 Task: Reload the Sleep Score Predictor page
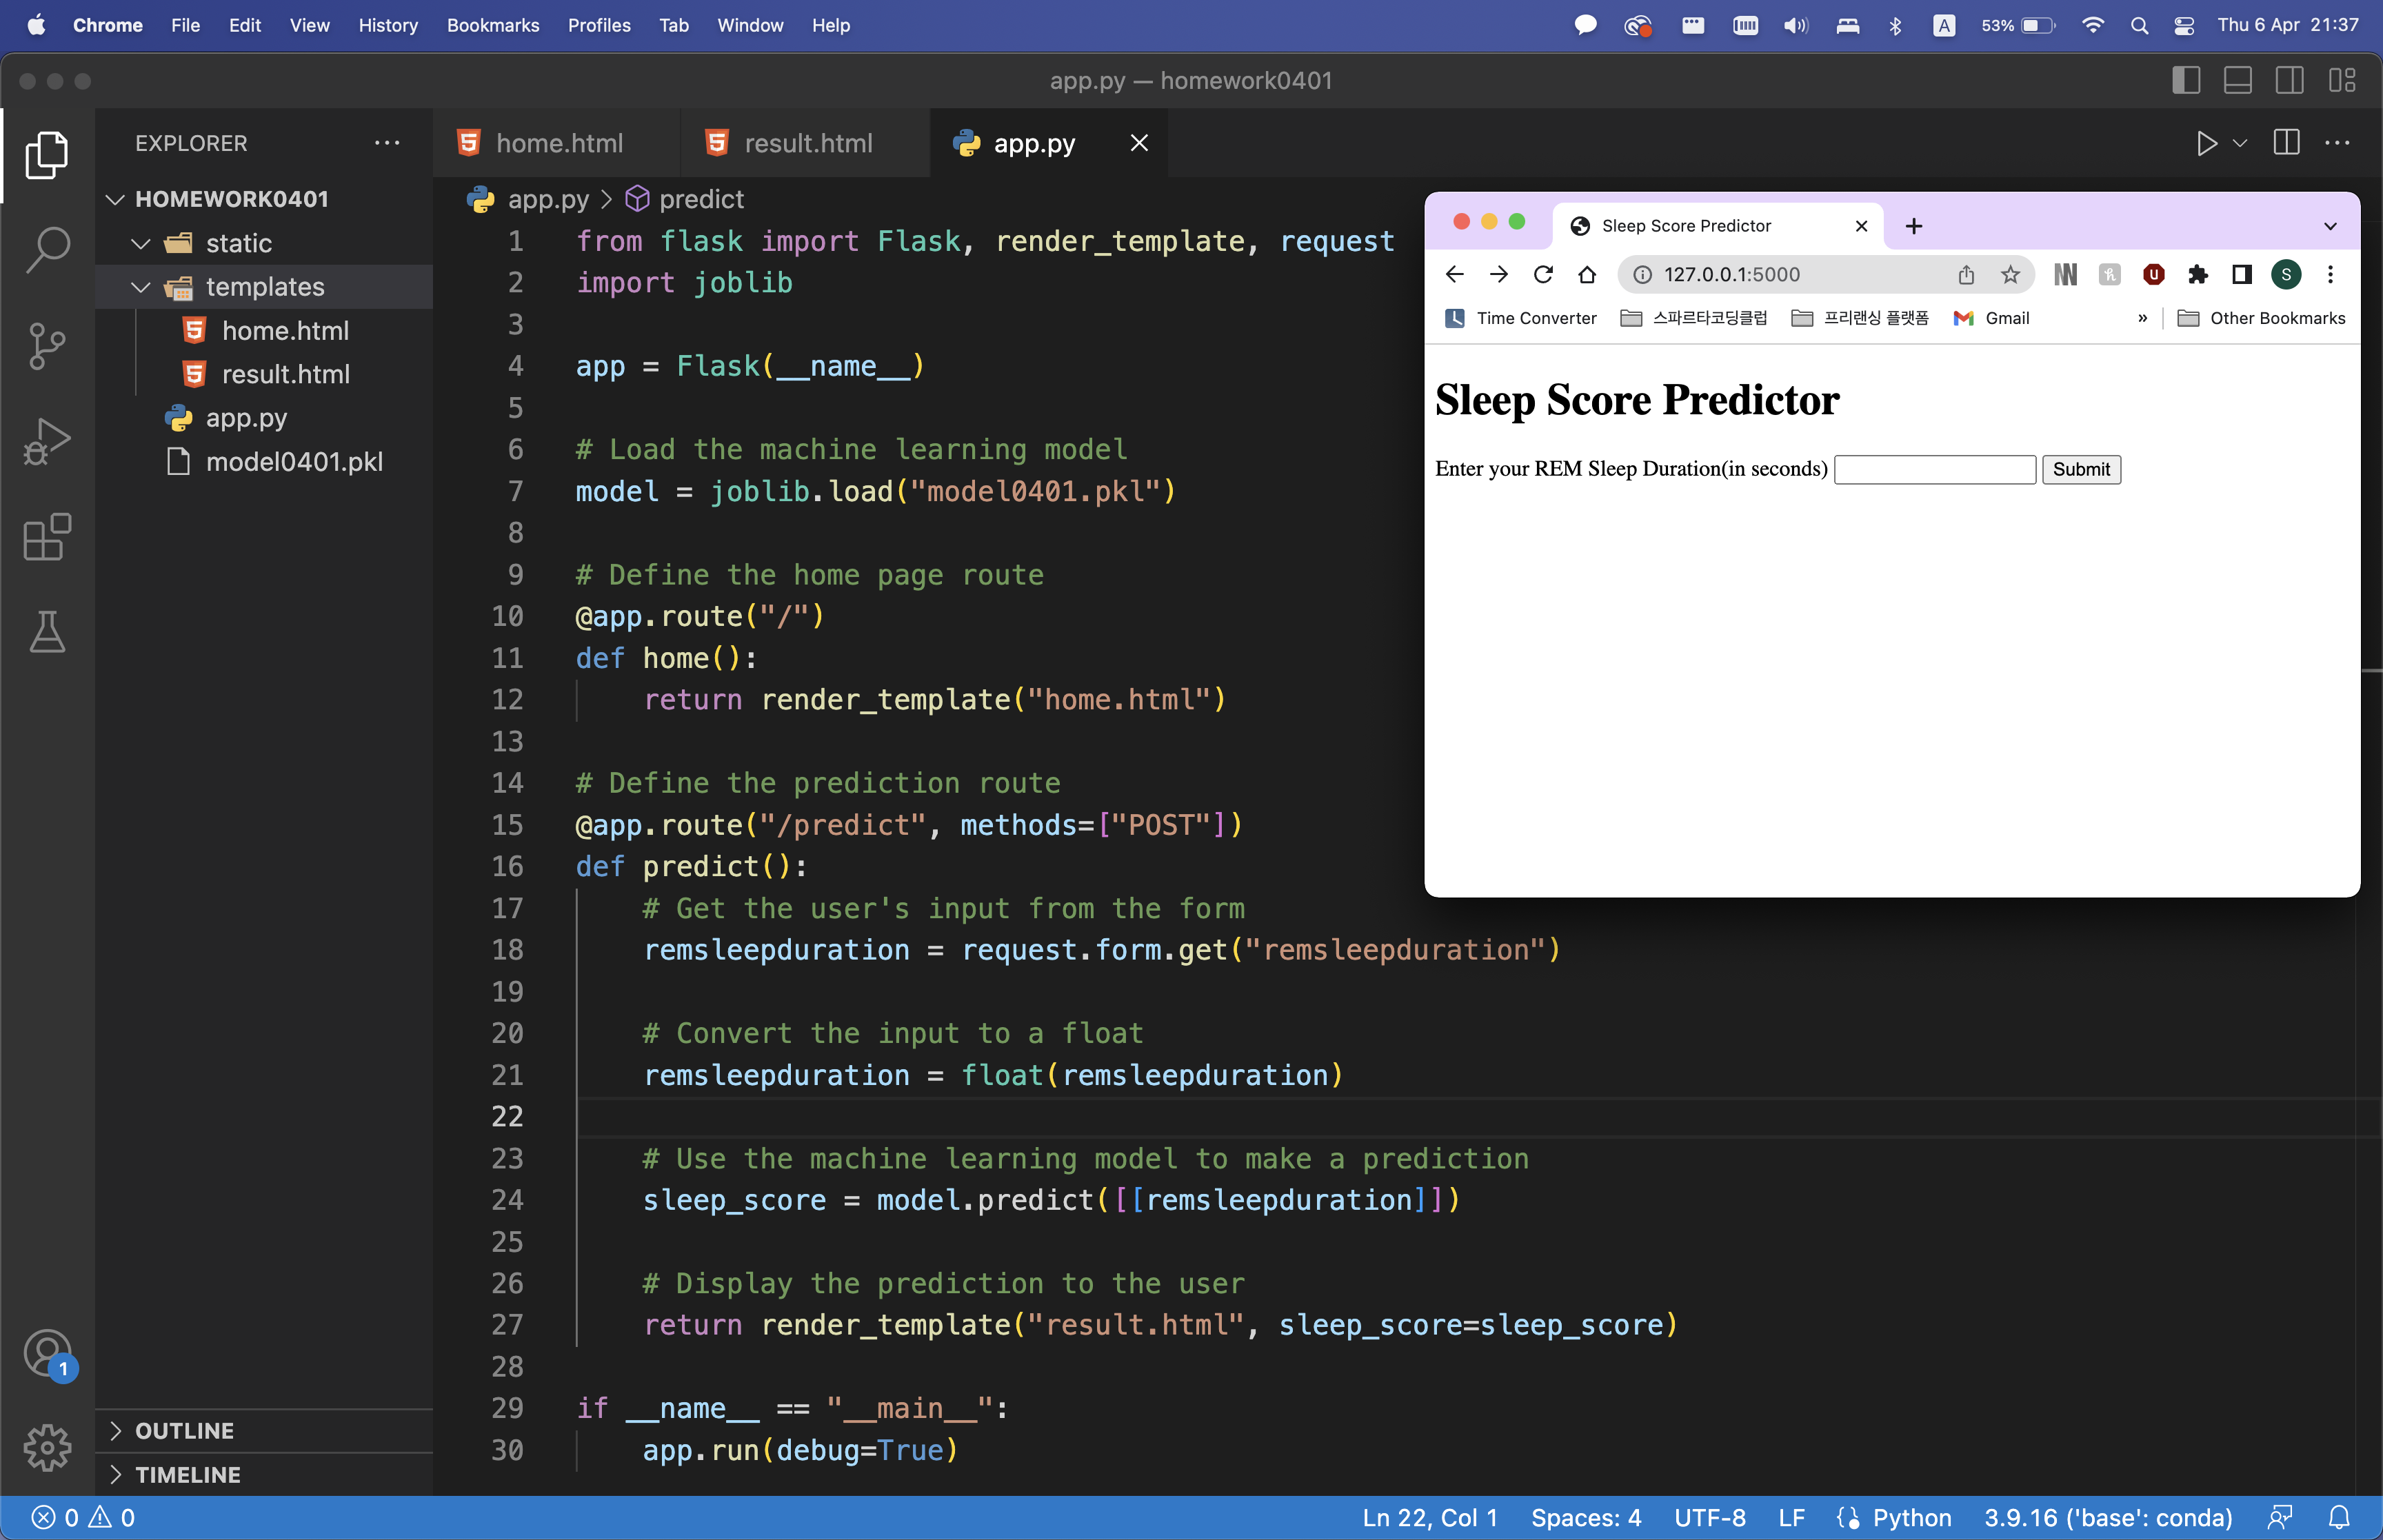pos(1543,274)
